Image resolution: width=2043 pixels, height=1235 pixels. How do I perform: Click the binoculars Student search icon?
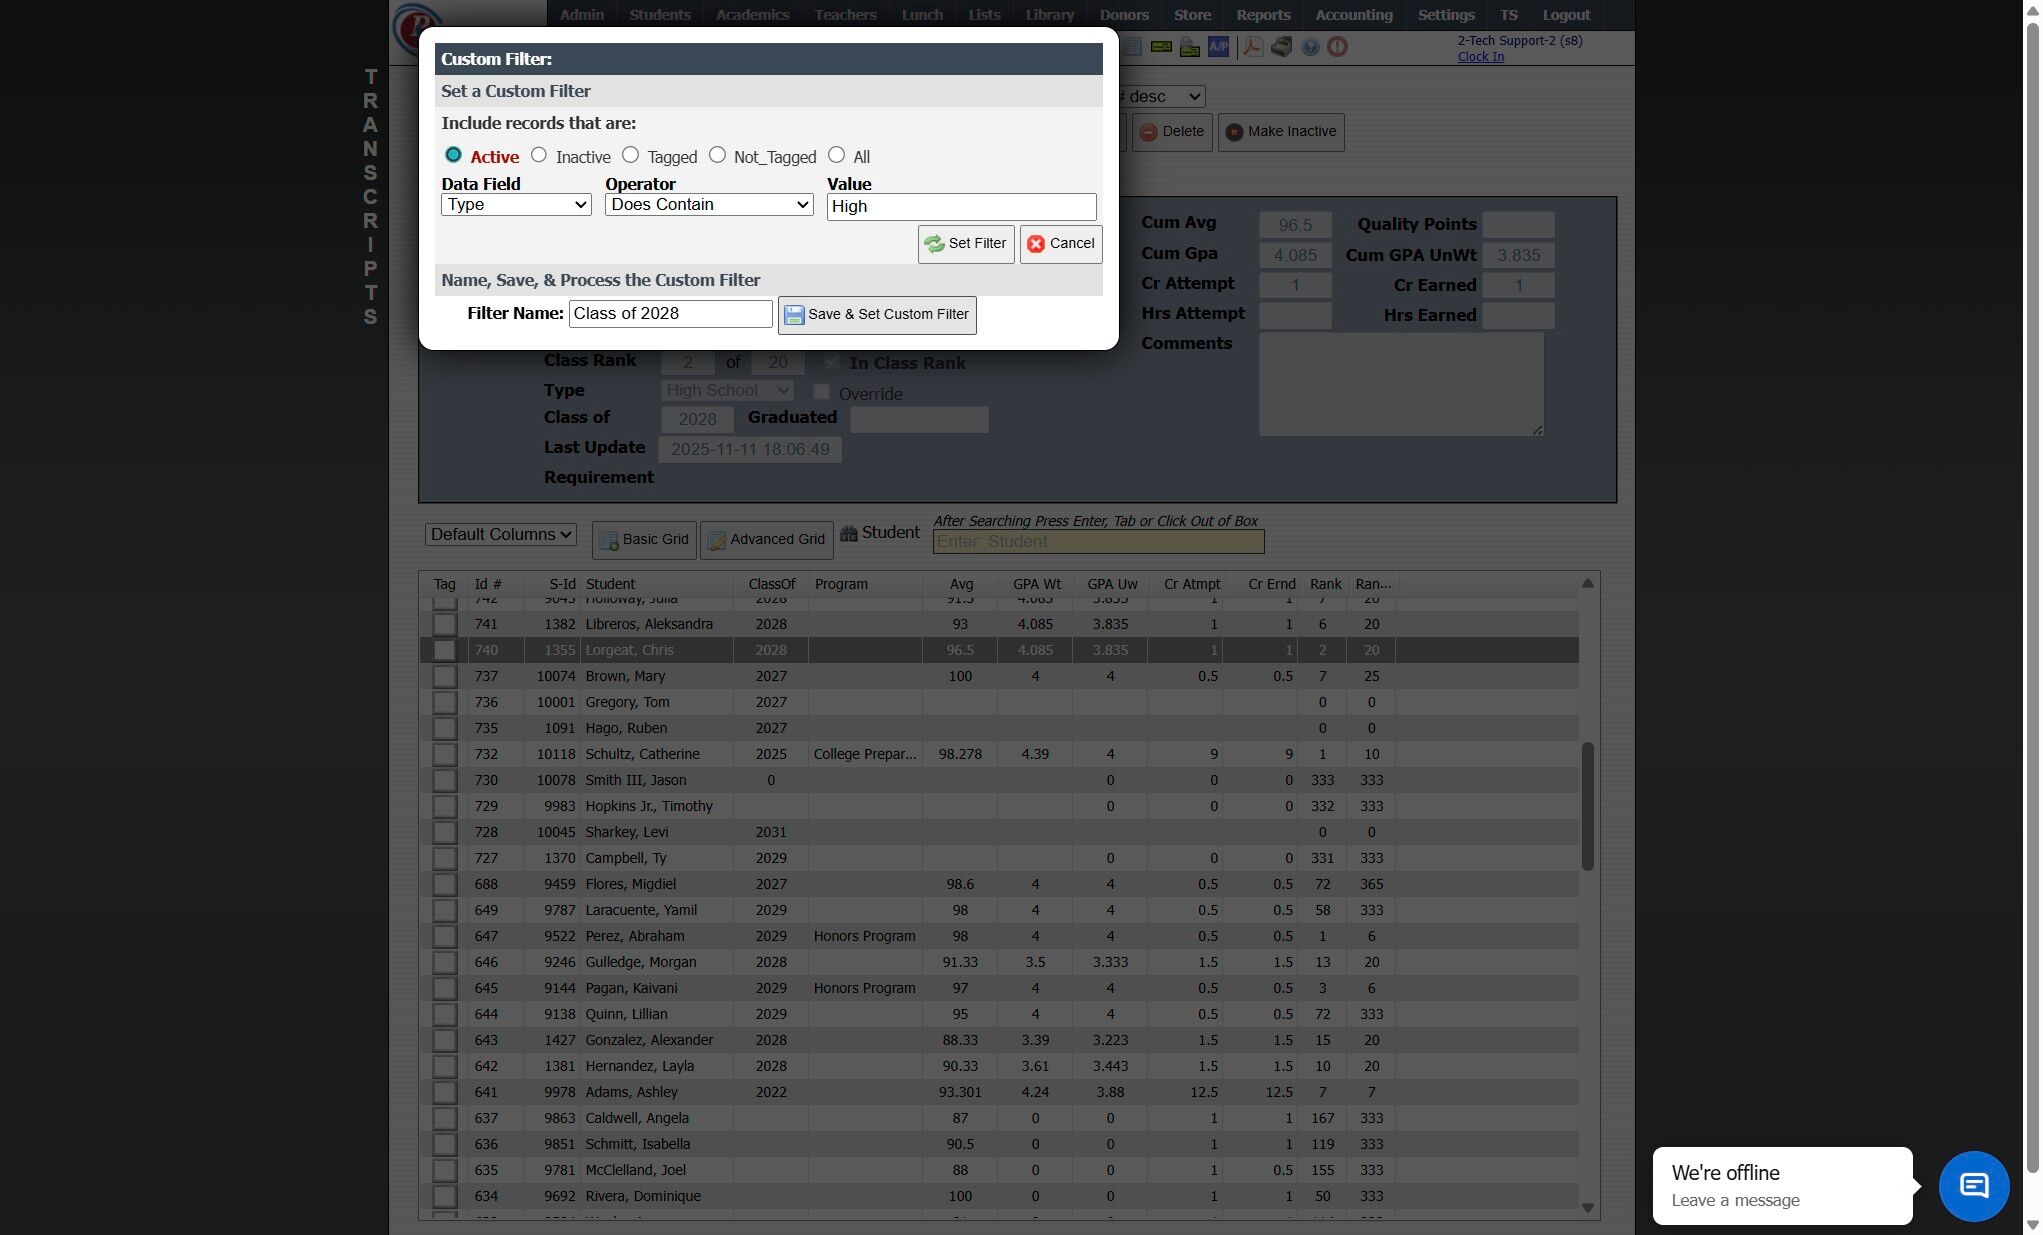point(849,533)
